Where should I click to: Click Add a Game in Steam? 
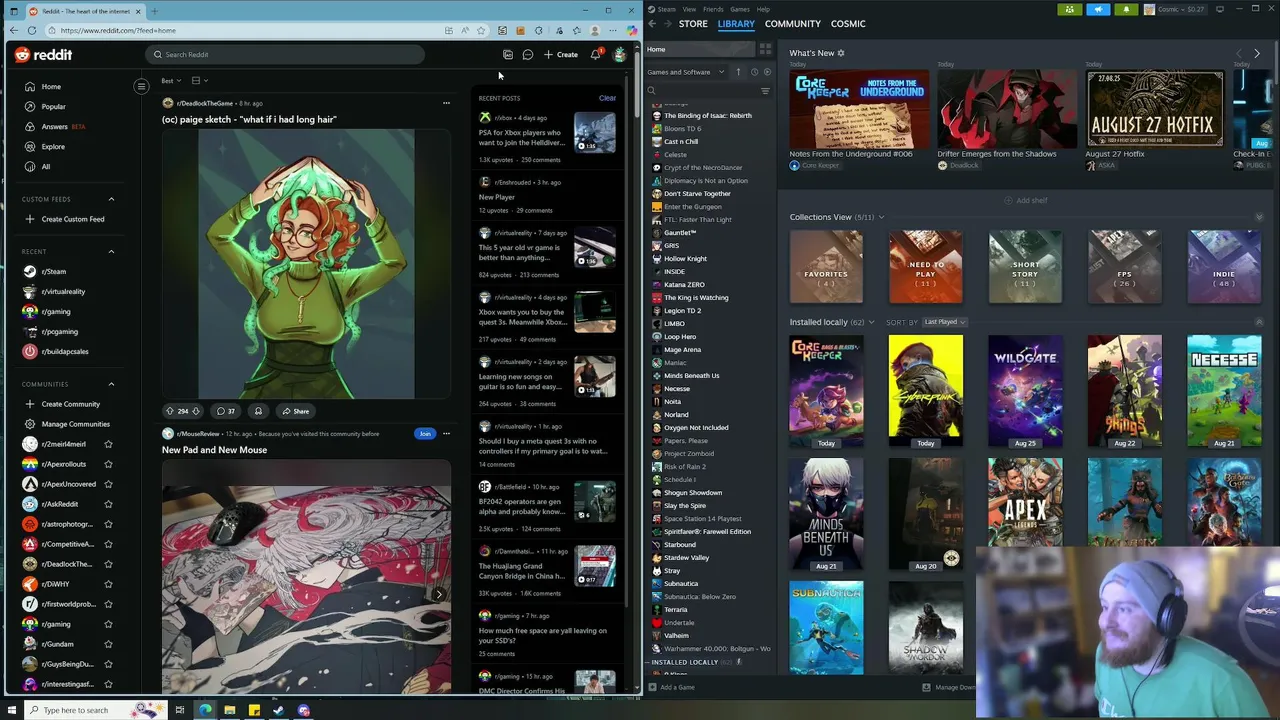click(671, 687)
